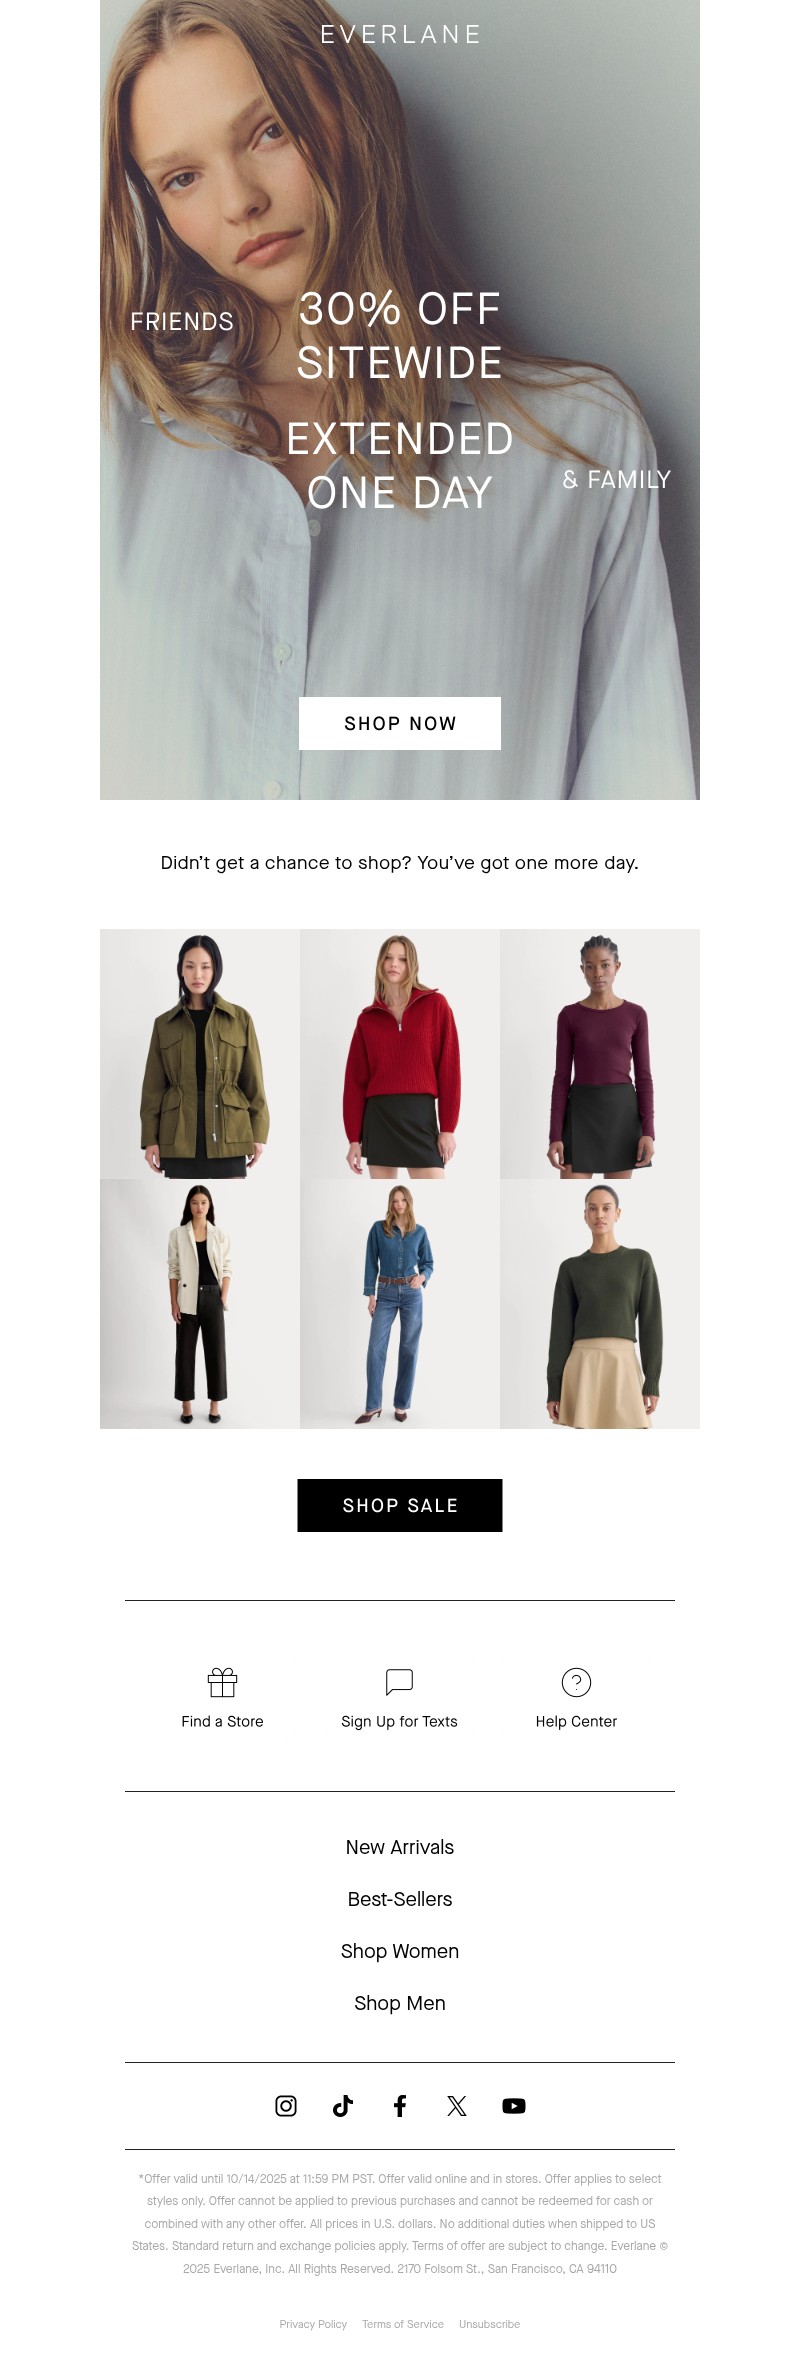Open the X (Twitter) icon

point(457,2105)
